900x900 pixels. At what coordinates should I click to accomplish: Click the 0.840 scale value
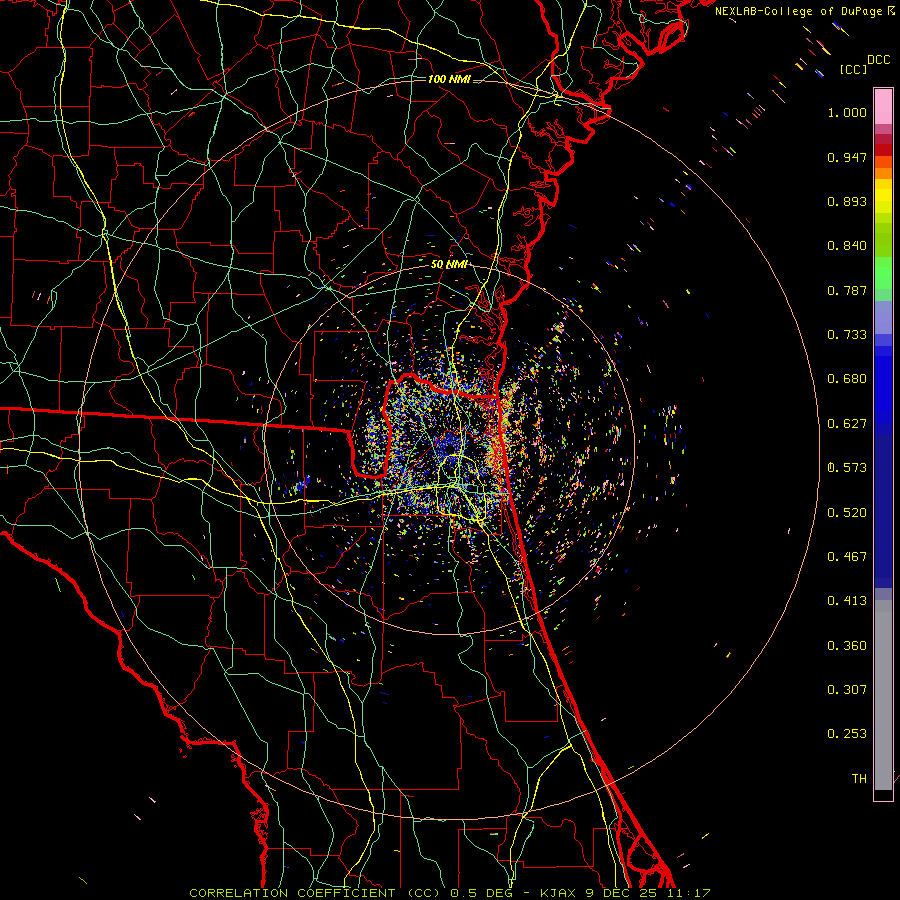[847, 246]
